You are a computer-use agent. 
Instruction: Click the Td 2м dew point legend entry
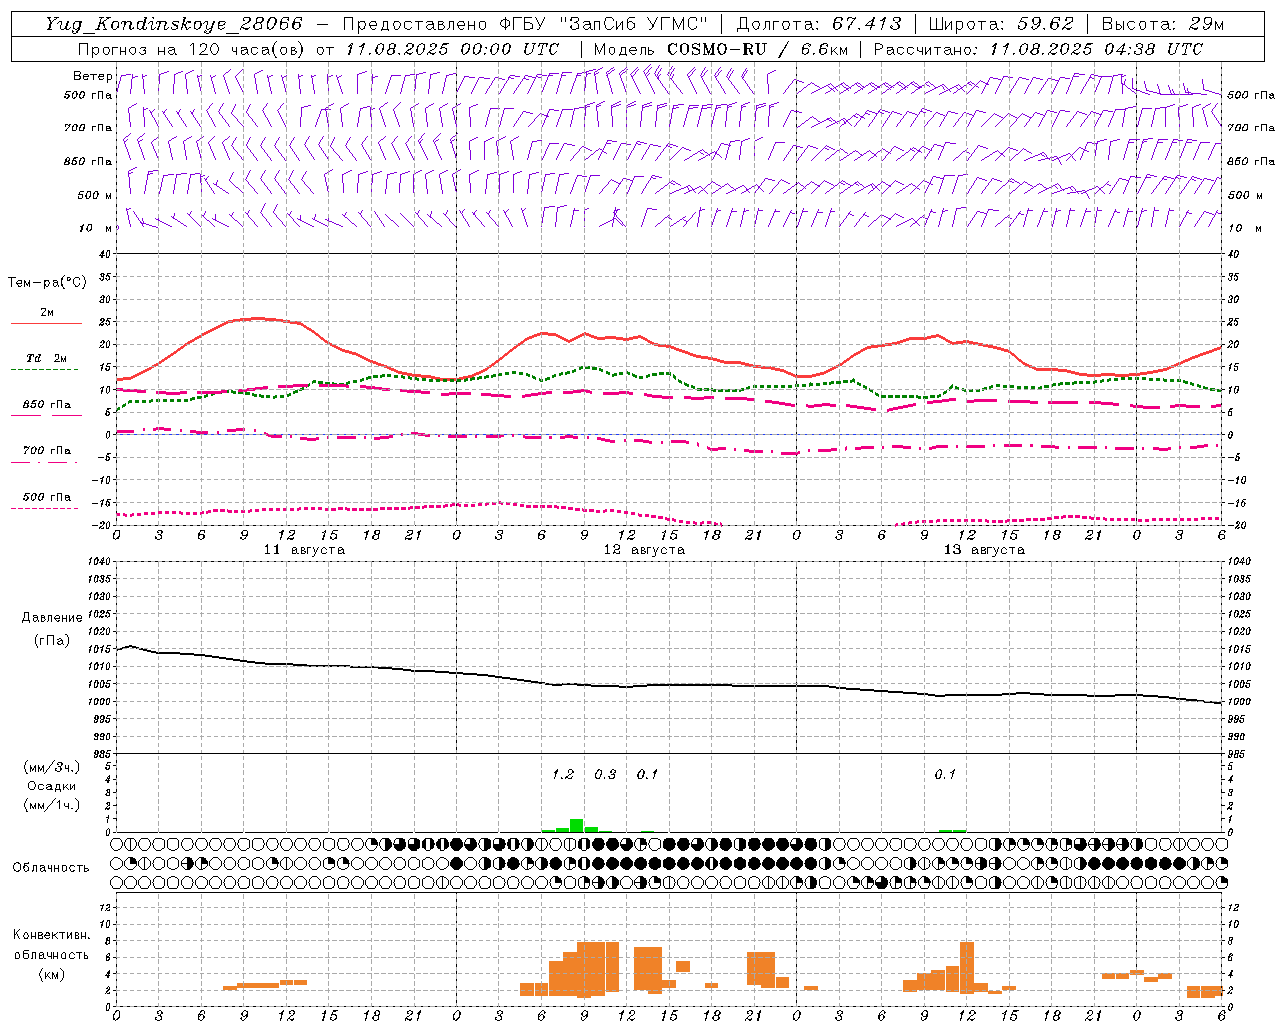47,358
